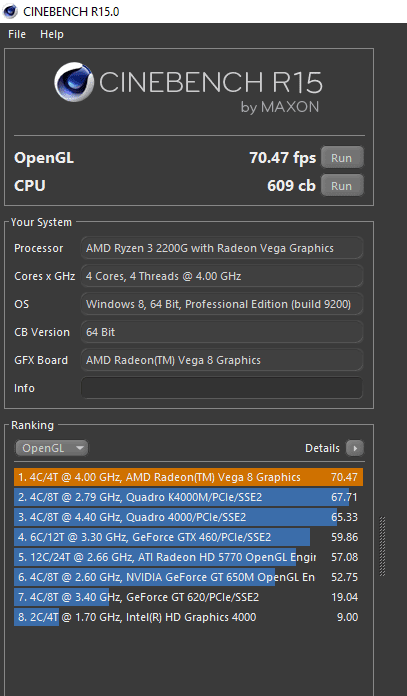Screen dimensions: 407x696
Task: Click the GFX Board field
Action: 221,360
